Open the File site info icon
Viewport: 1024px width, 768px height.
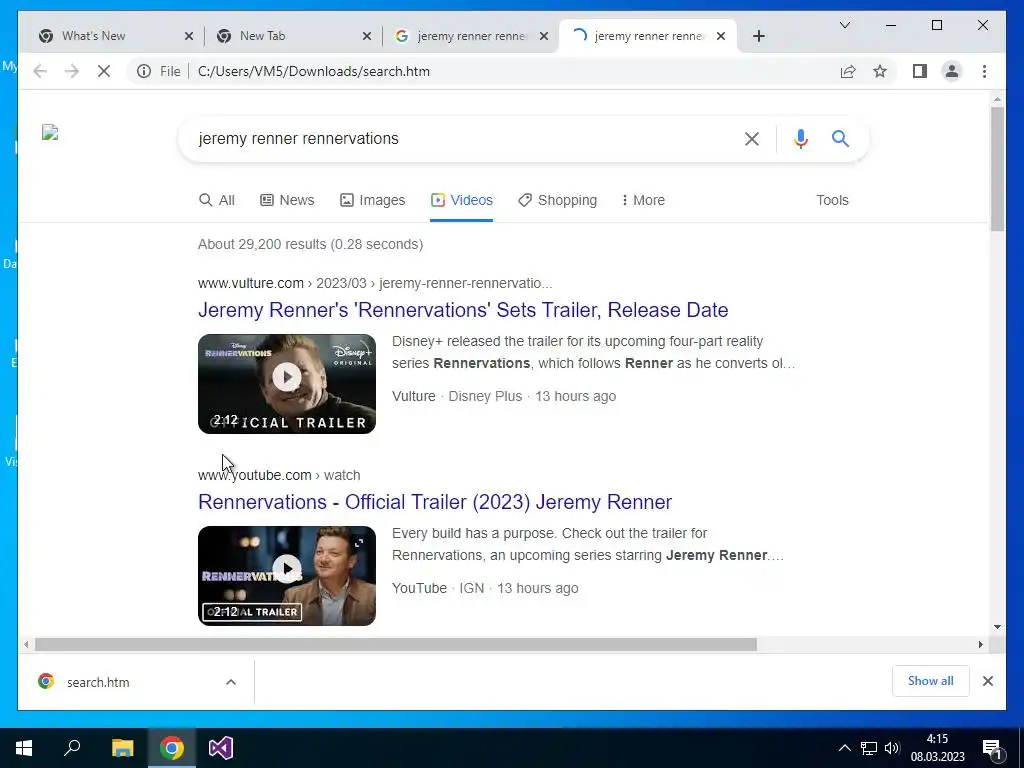[x=144, y=71]
